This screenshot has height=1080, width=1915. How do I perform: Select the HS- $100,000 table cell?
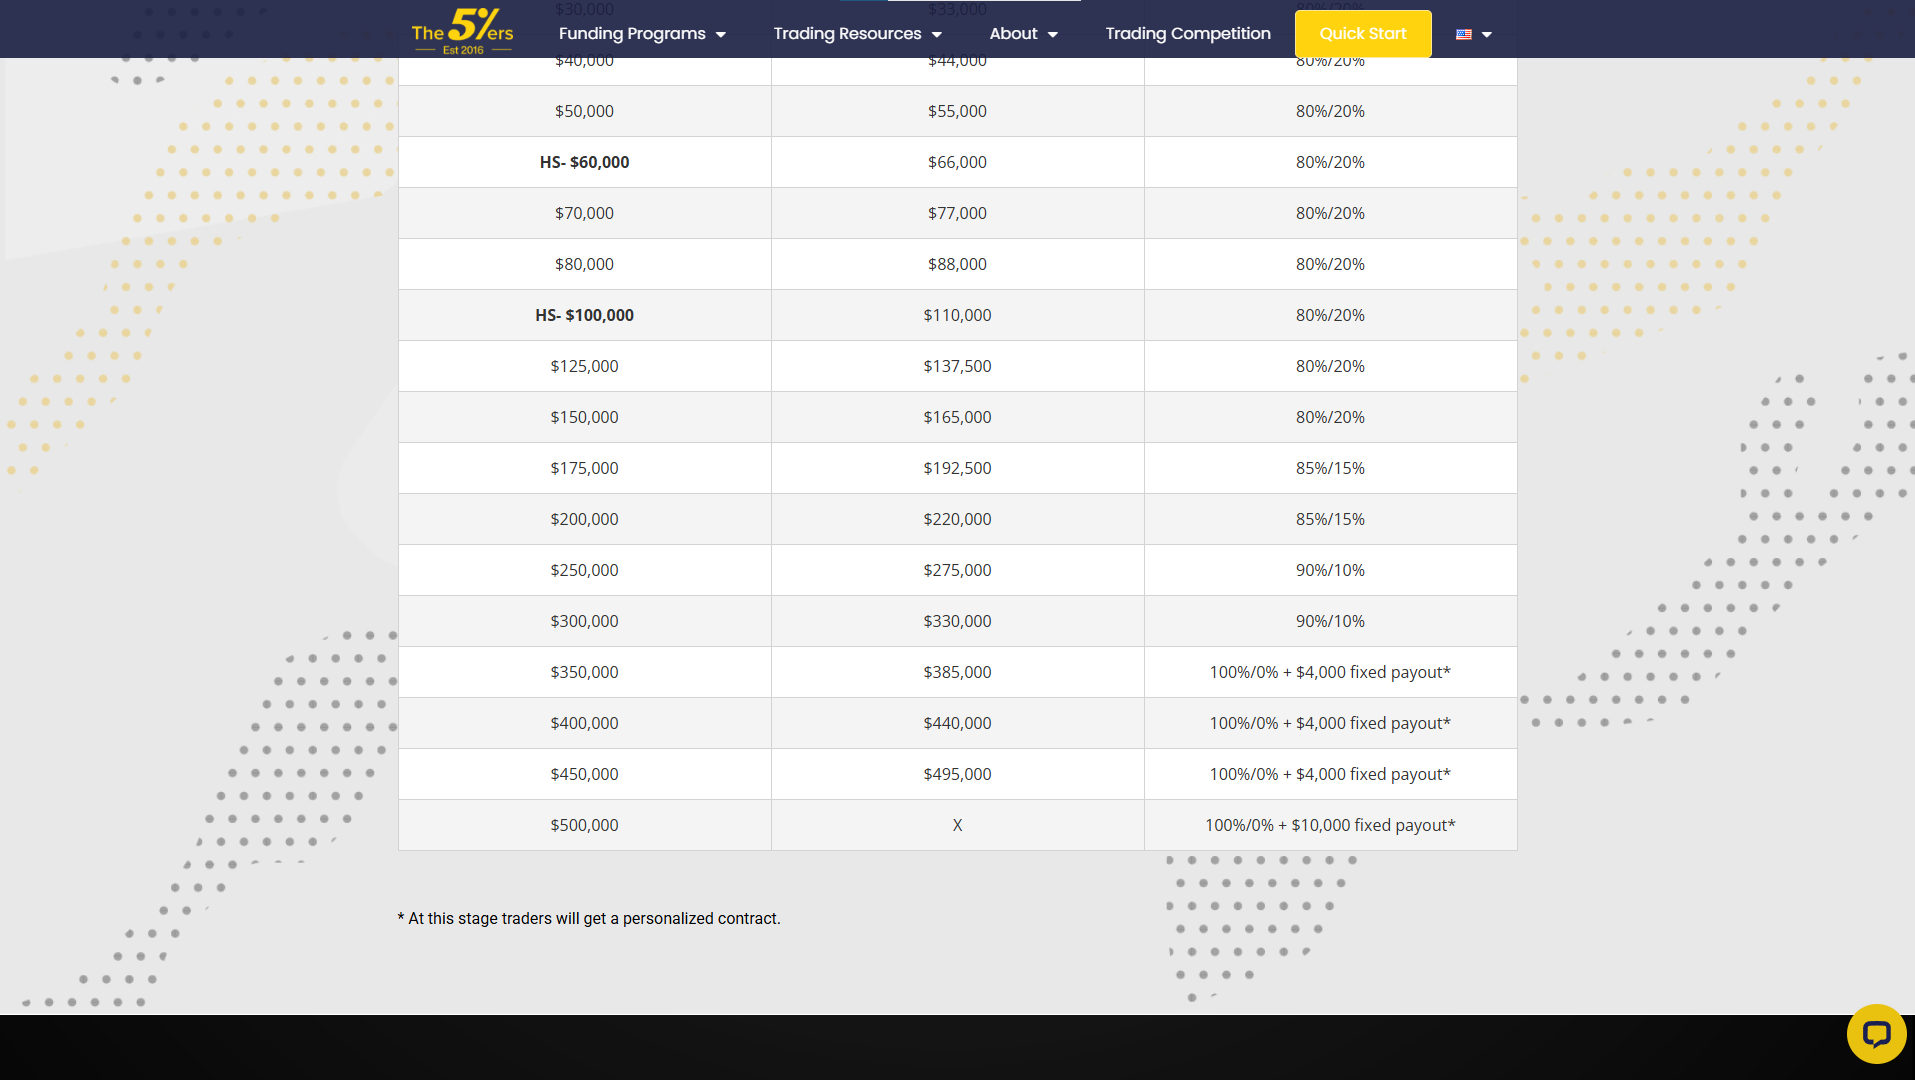[x=584, y=315]
